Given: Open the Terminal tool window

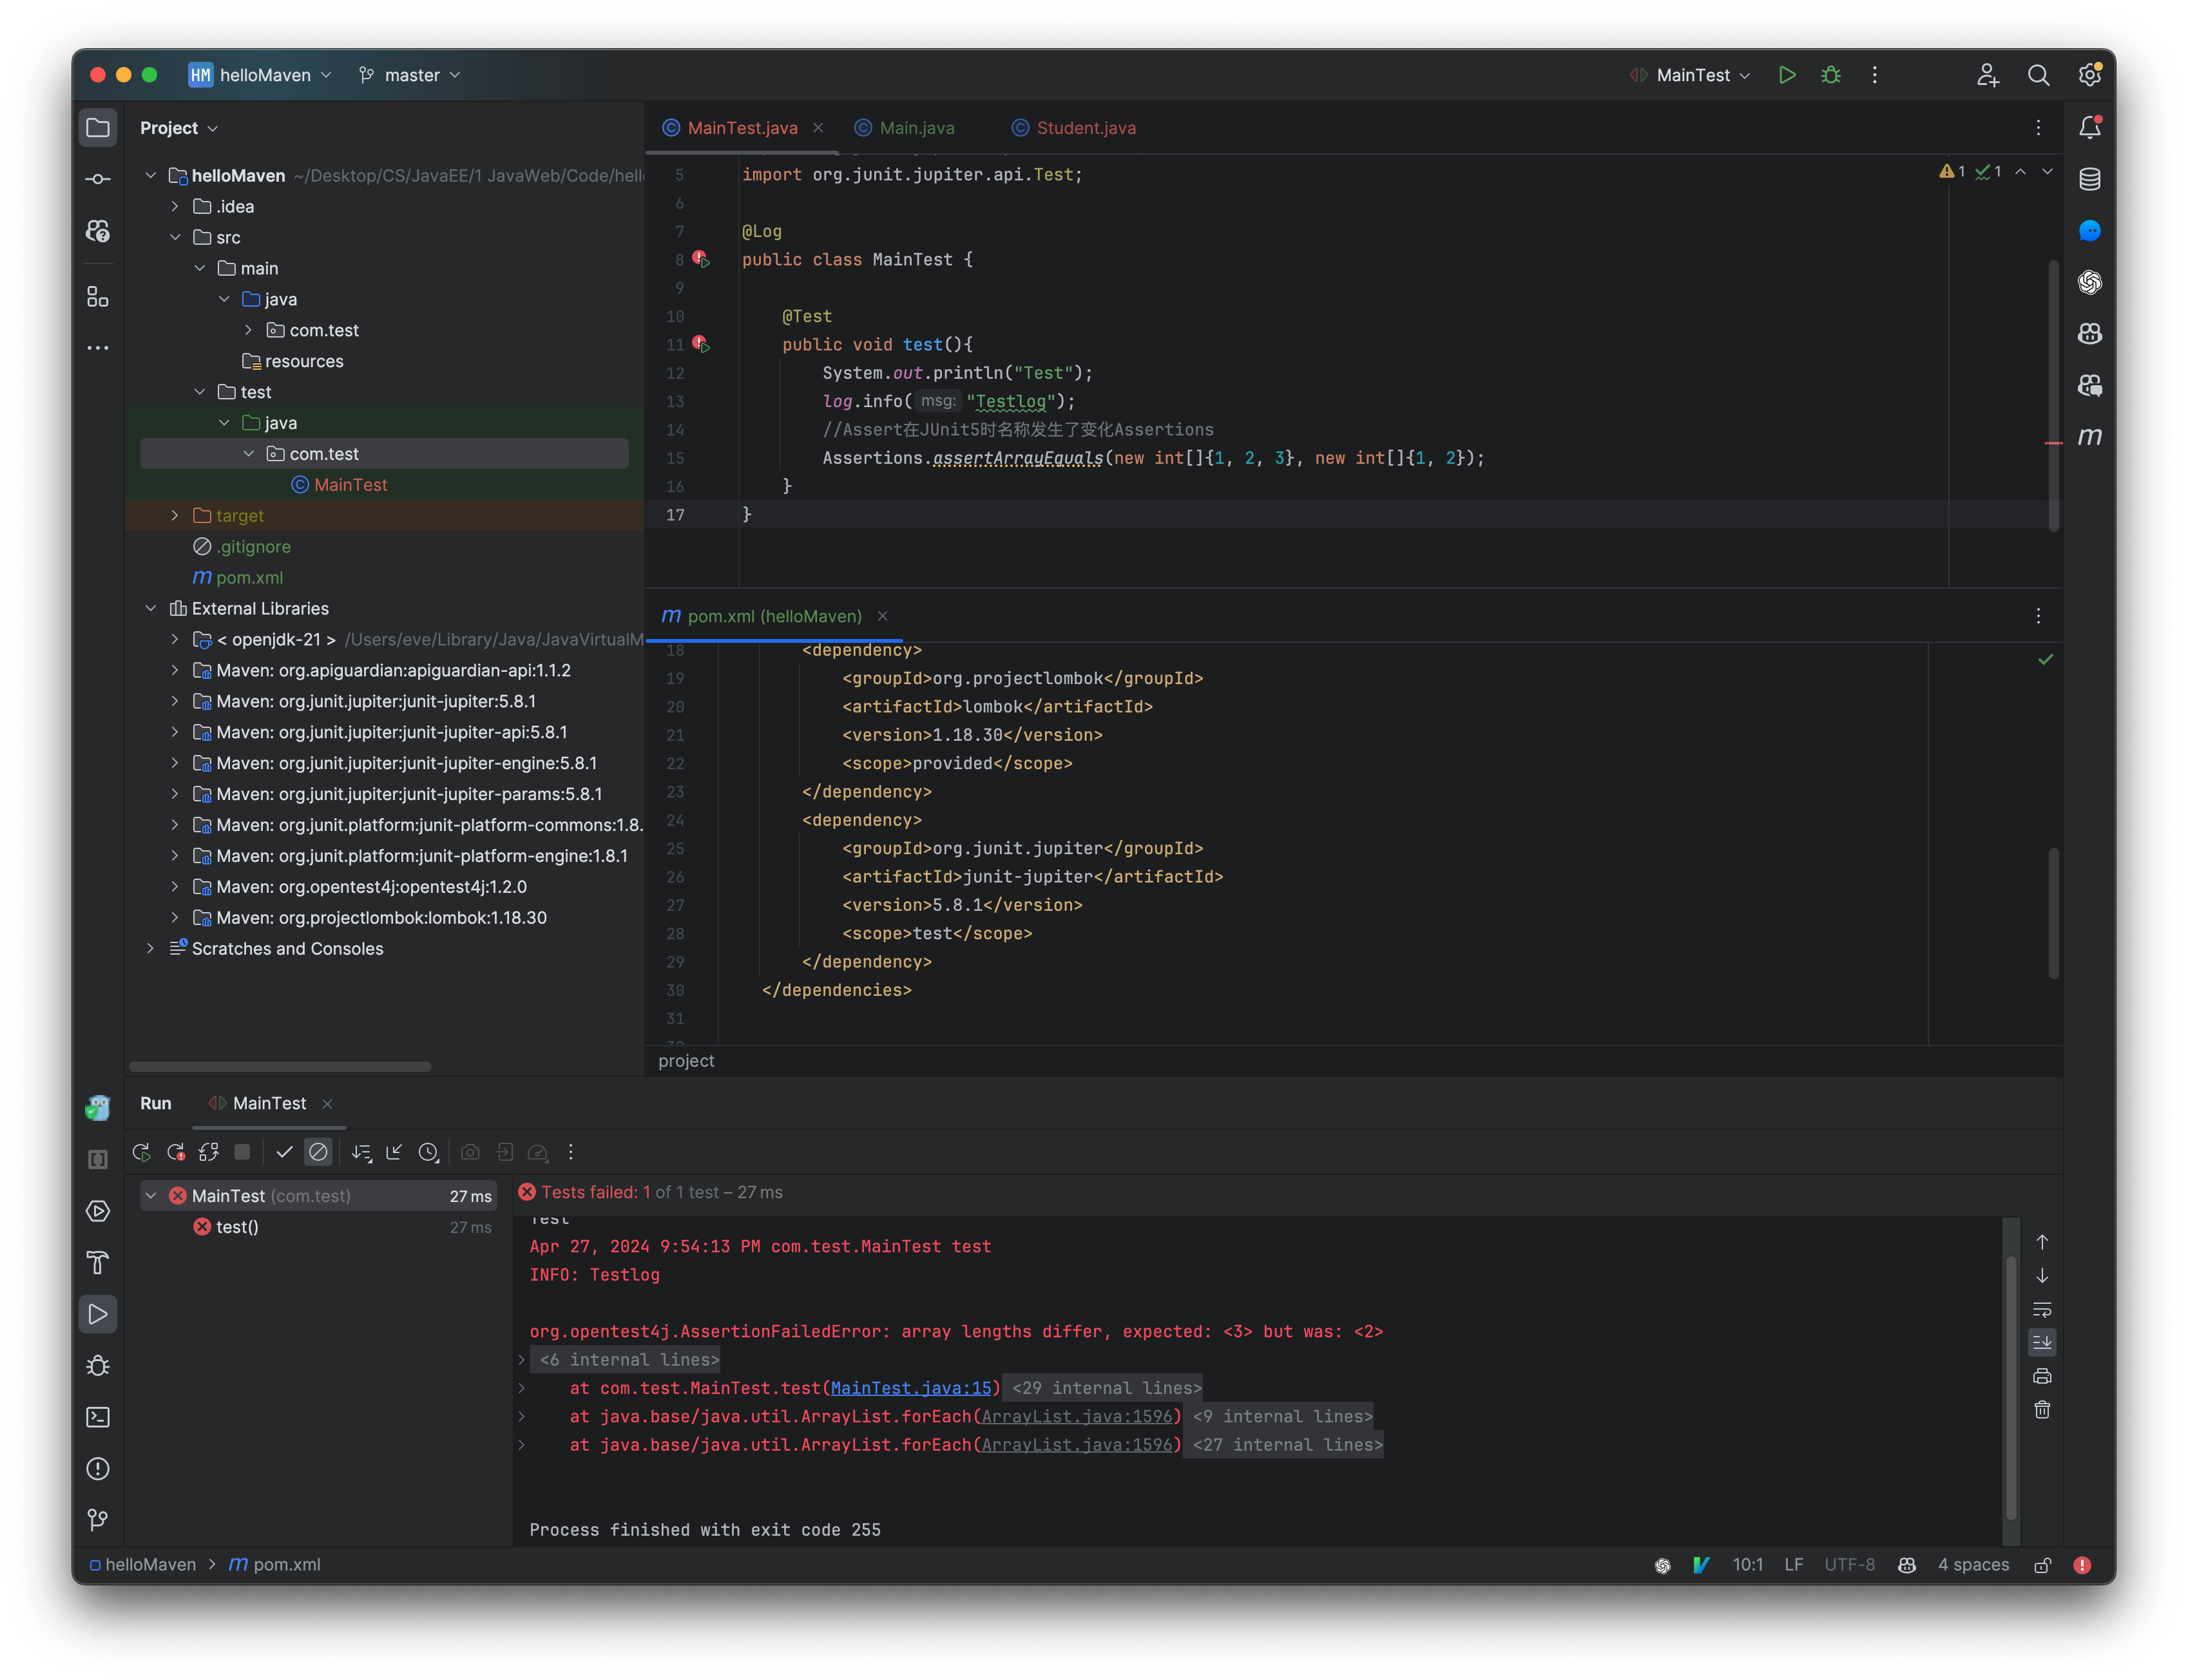Looking at the screenshot, I should 98,1417.
